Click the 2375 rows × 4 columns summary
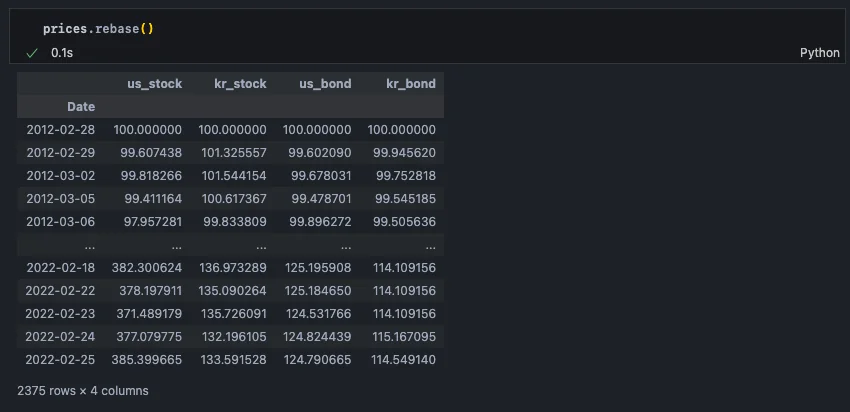The height and width of the screenshot is (412, 850). (83, 391)
